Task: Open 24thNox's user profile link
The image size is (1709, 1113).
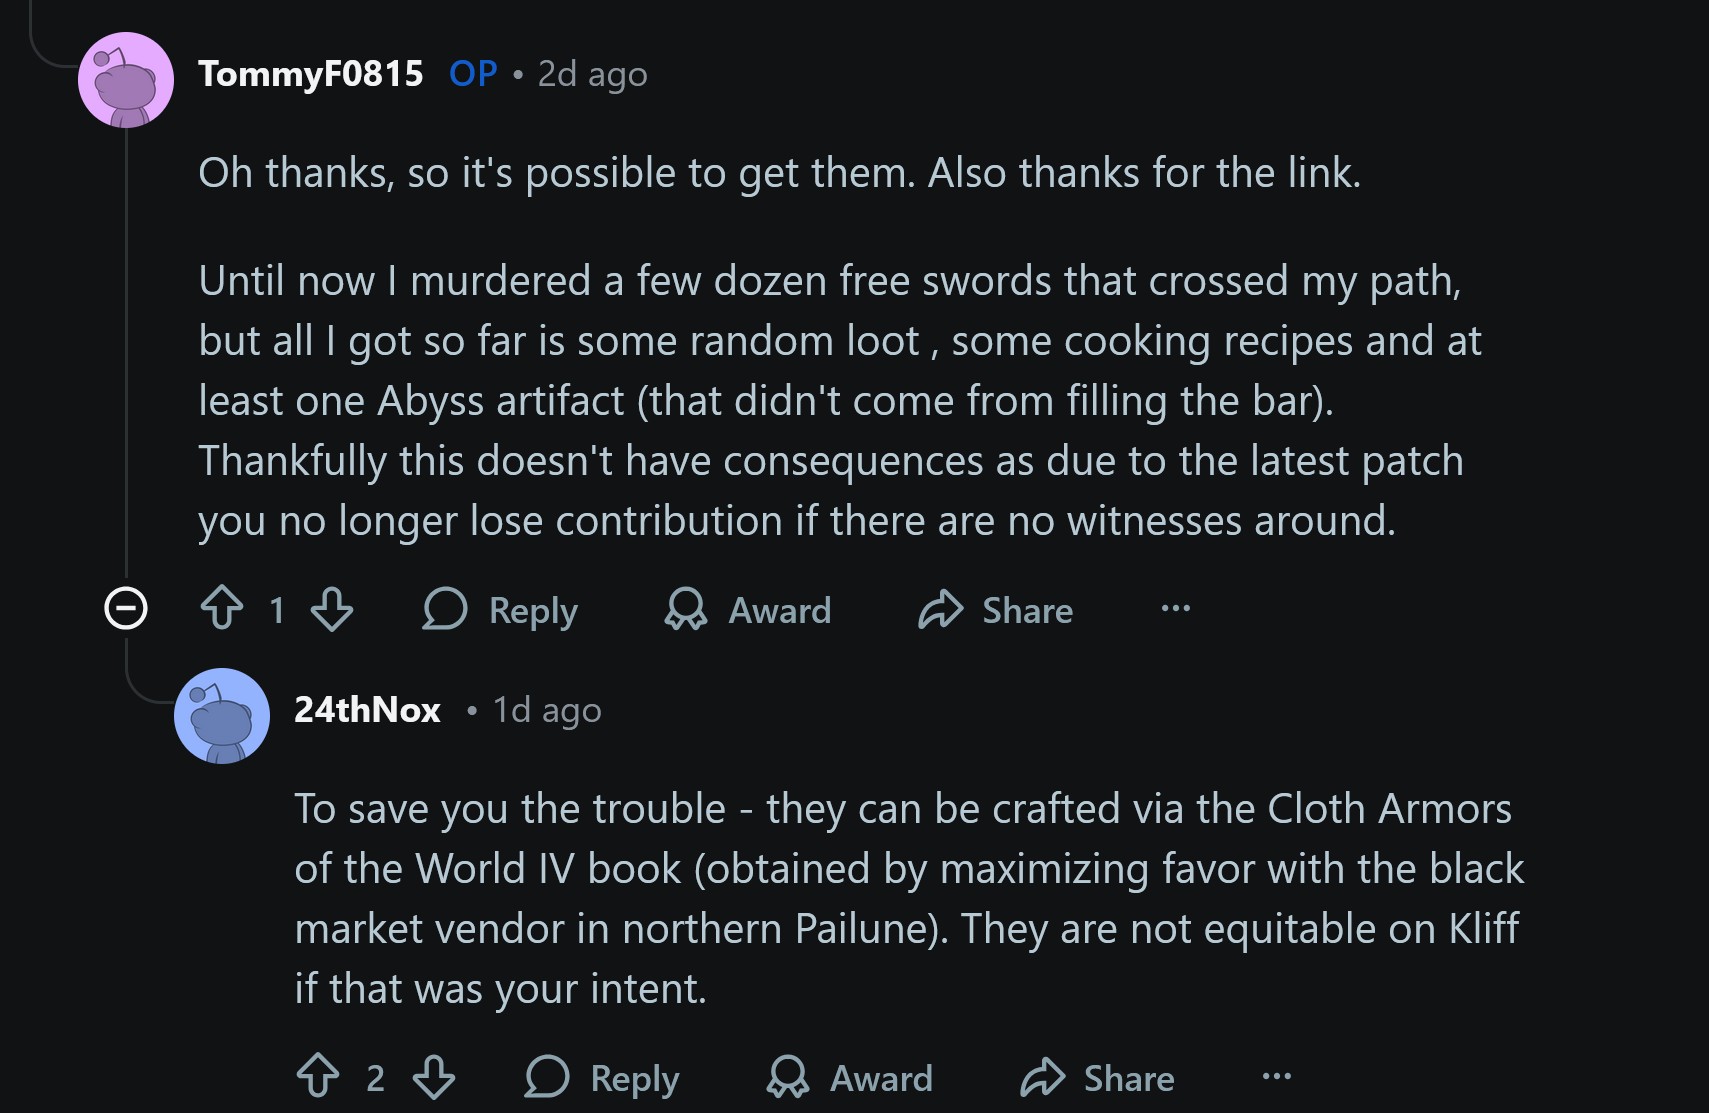Action: click(x=367, y=710)
